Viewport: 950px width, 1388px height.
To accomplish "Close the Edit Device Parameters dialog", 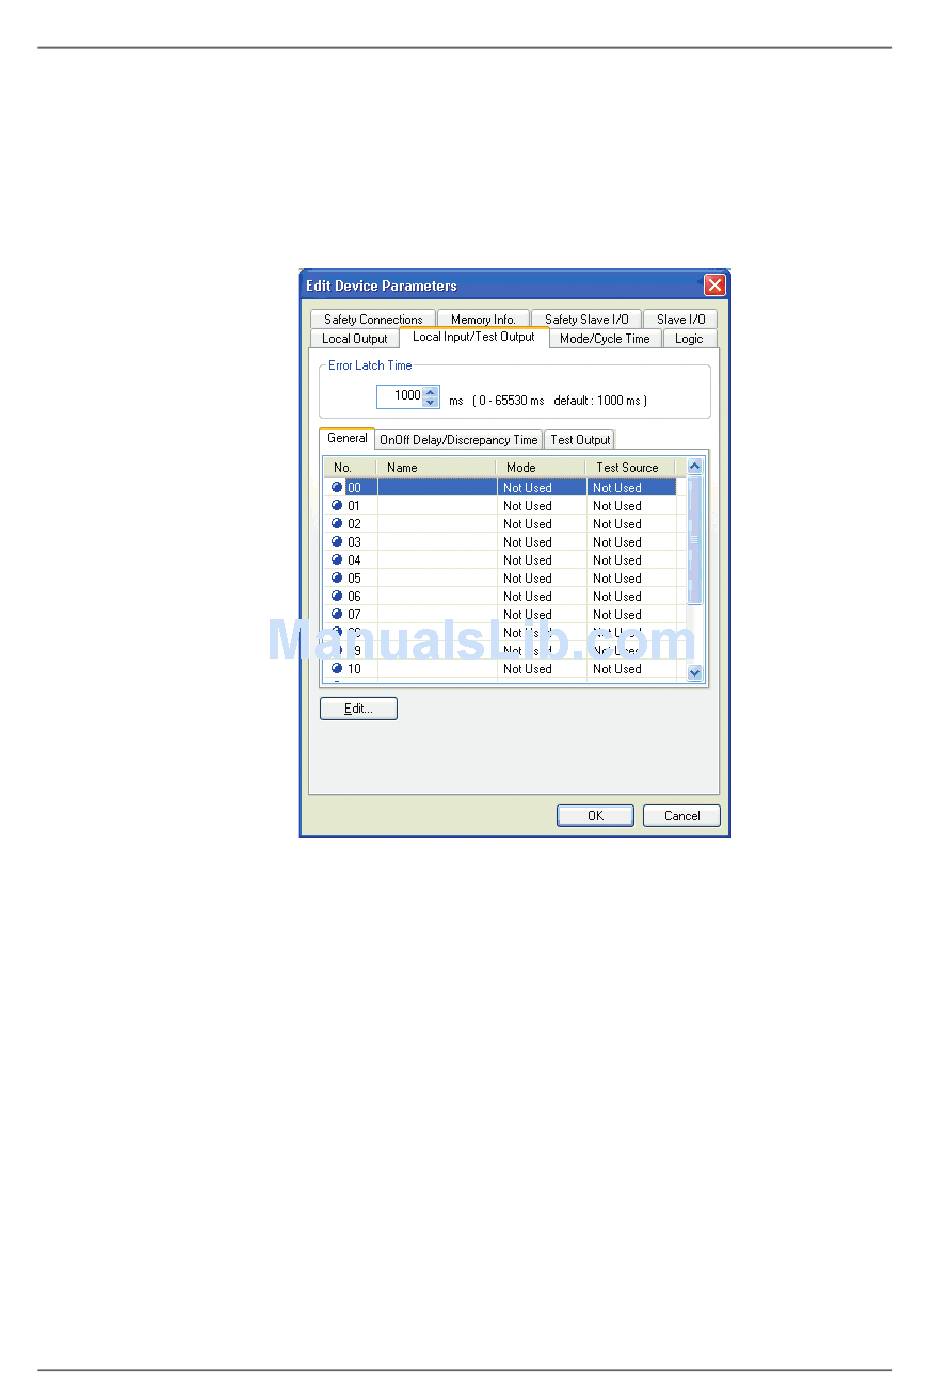I will click(x=714, y=286).
